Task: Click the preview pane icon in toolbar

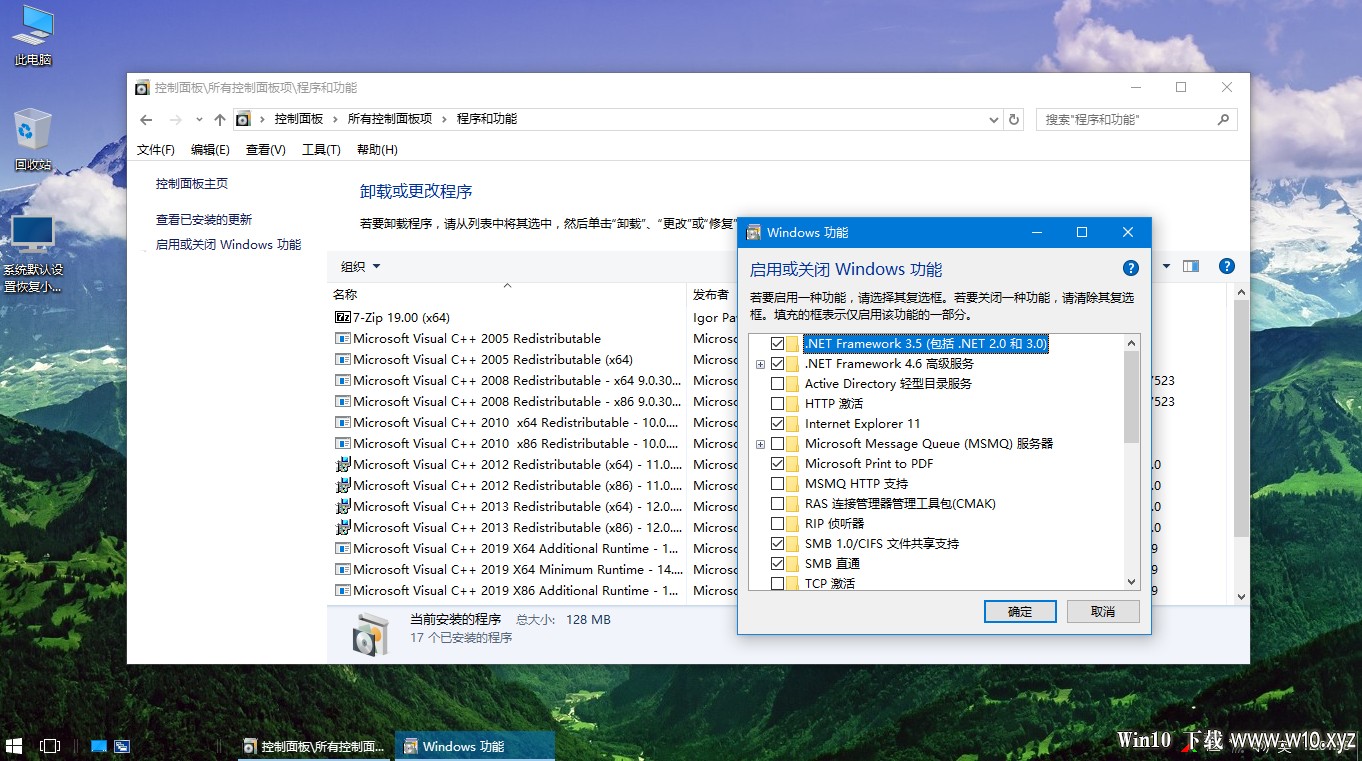Action: (x=1190, y=266)
